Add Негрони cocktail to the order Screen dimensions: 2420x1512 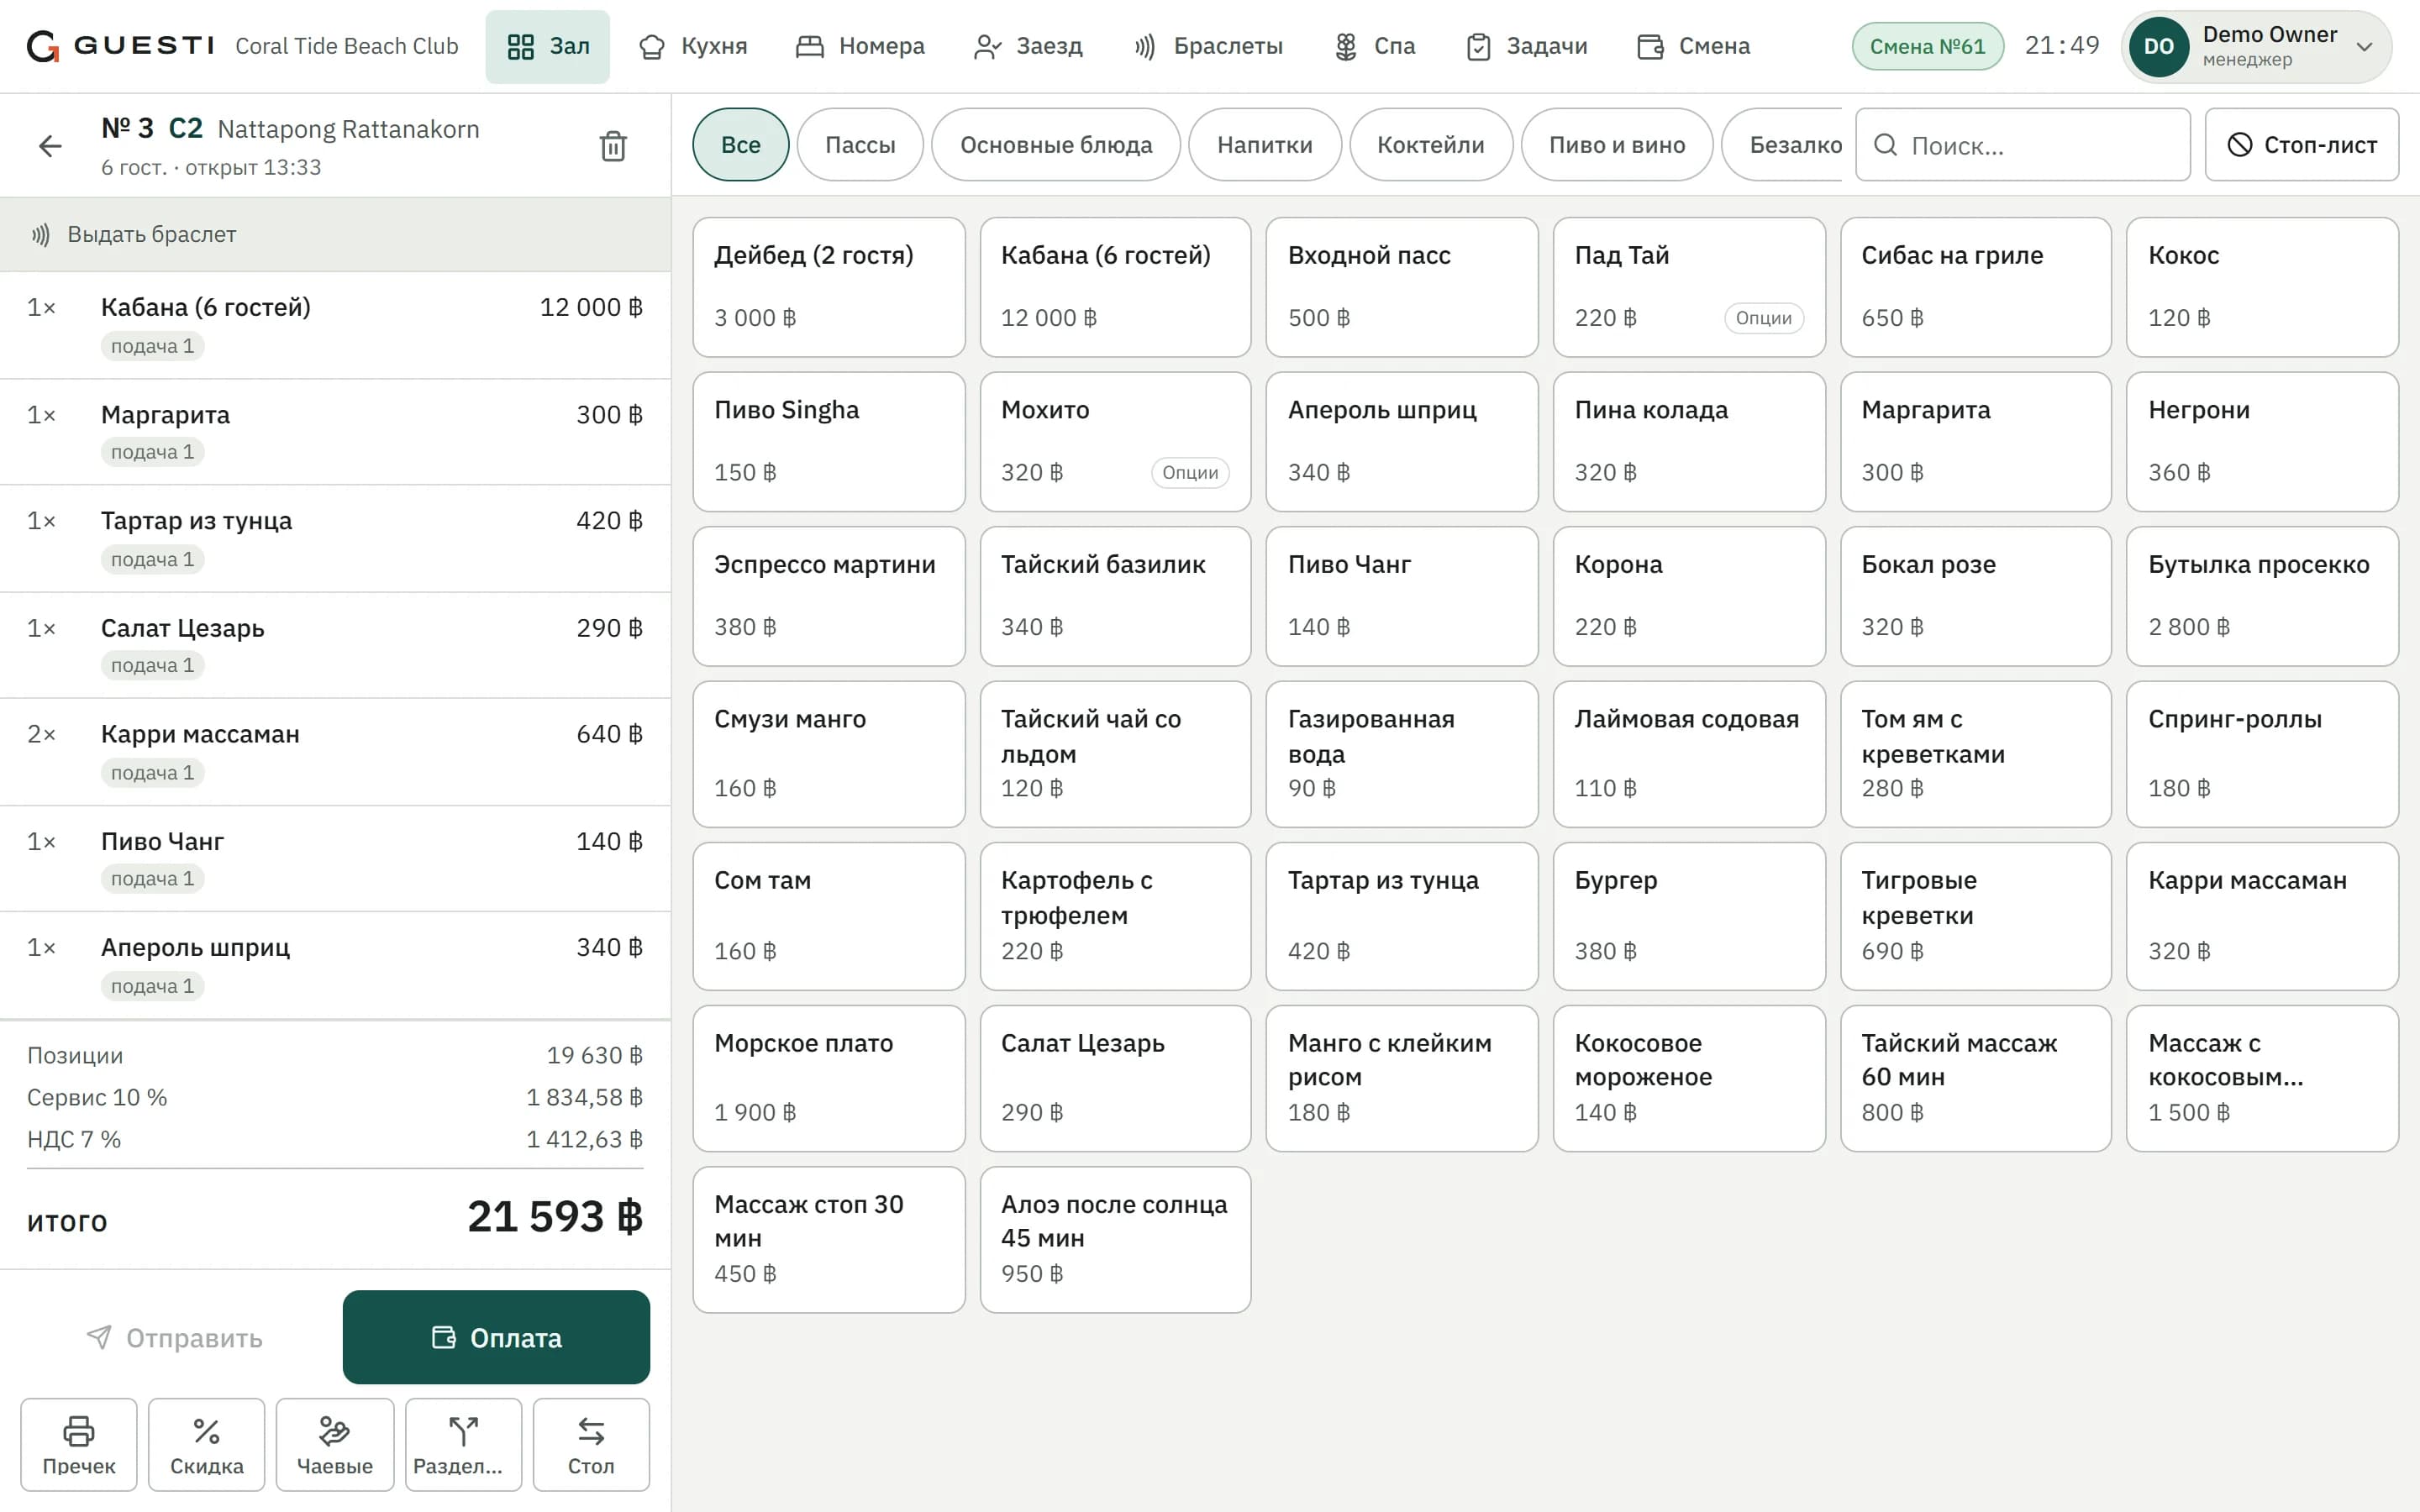[2262, 442]
